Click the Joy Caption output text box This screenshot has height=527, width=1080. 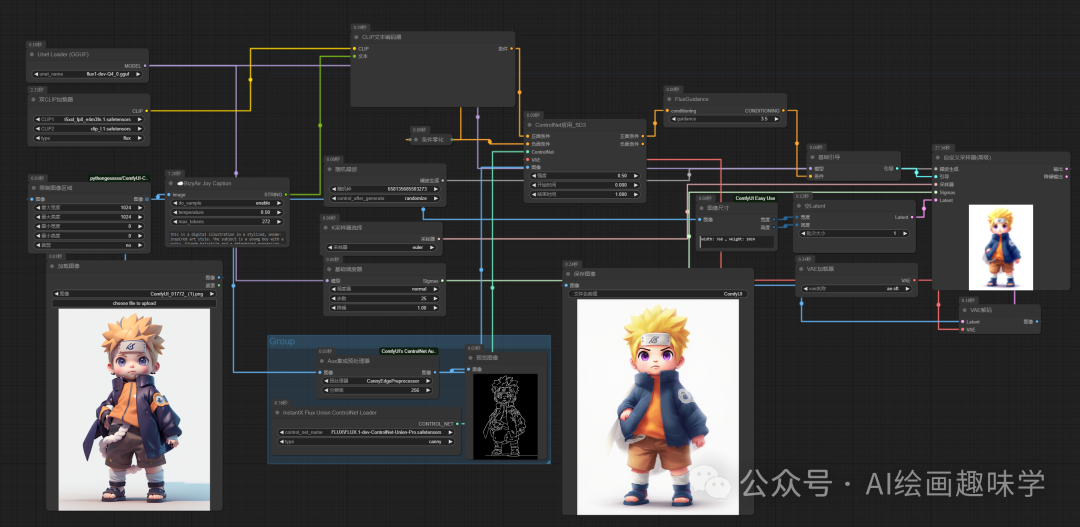[x=228, y=238]
